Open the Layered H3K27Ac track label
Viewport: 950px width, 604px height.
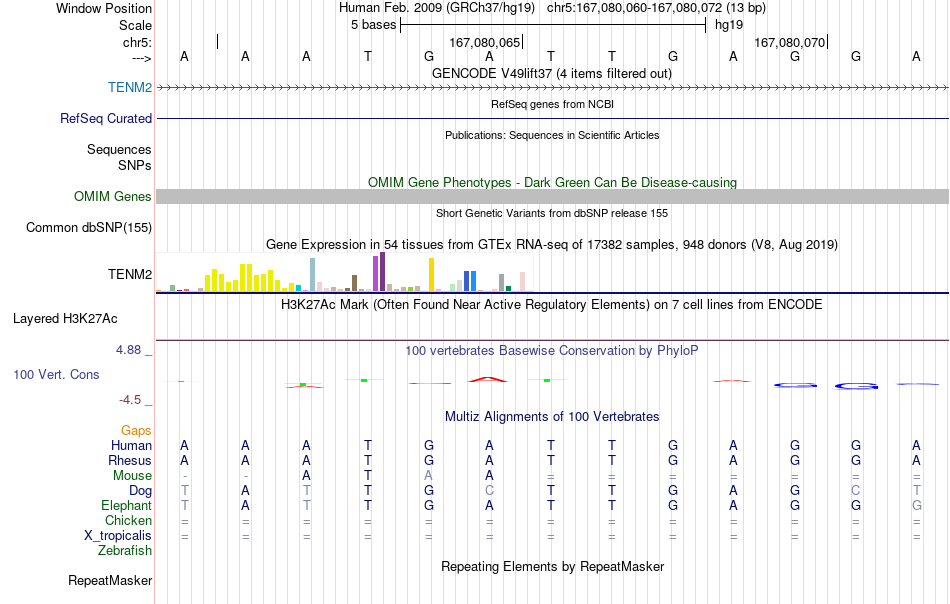point(65,319)
